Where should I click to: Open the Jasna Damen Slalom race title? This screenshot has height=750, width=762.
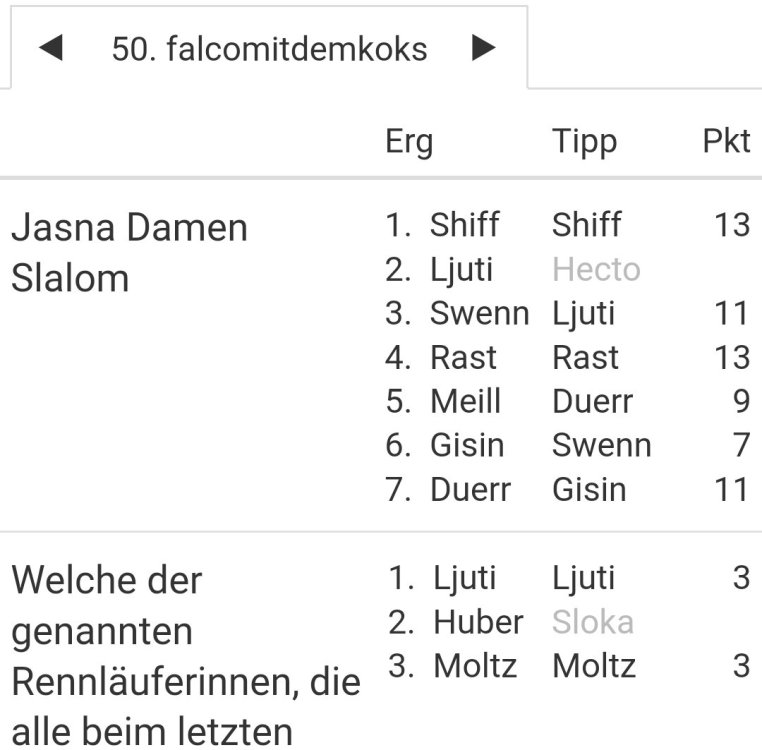point(129,252)
